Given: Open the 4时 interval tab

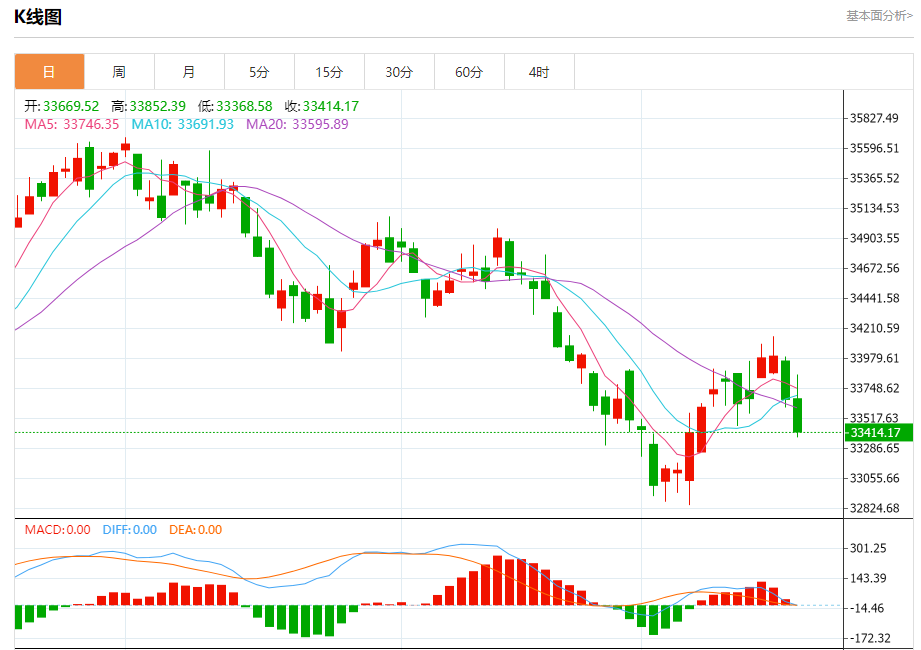Looking at the screenshot, I should [x=539, y=72].
